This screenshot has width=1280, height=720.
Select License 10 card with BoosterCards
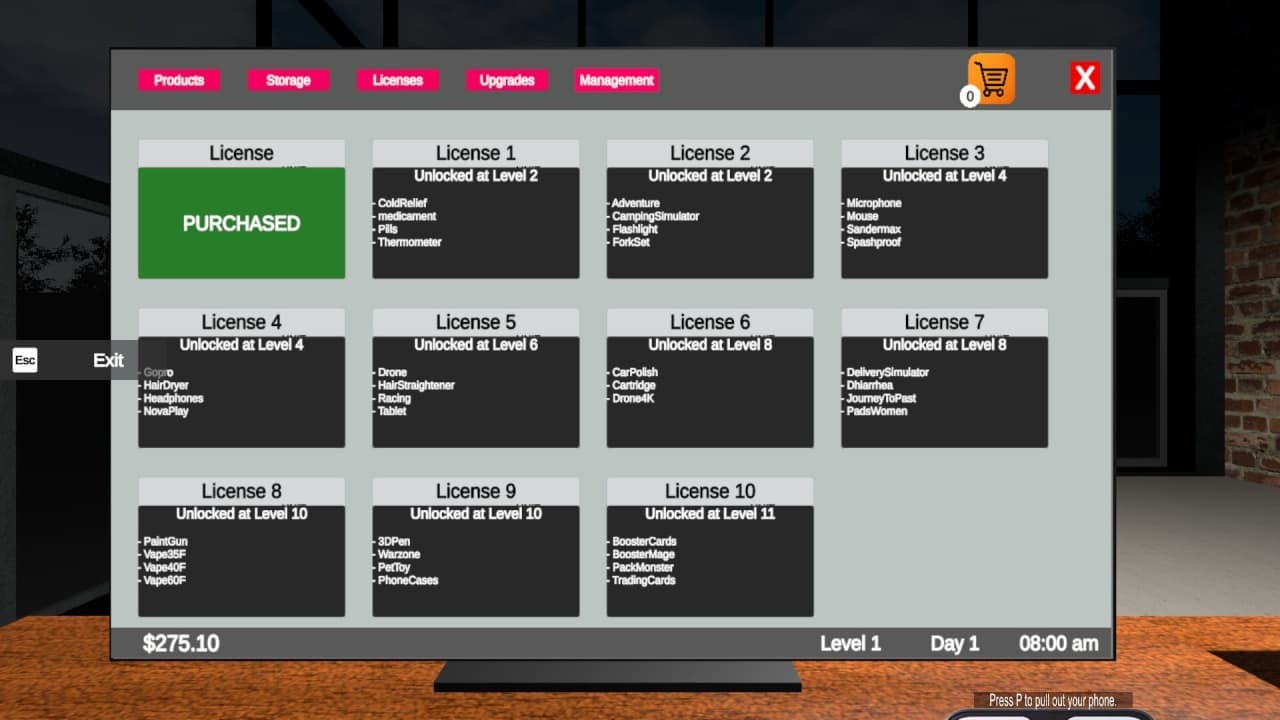pyautogui.click(x=710, y=561)
